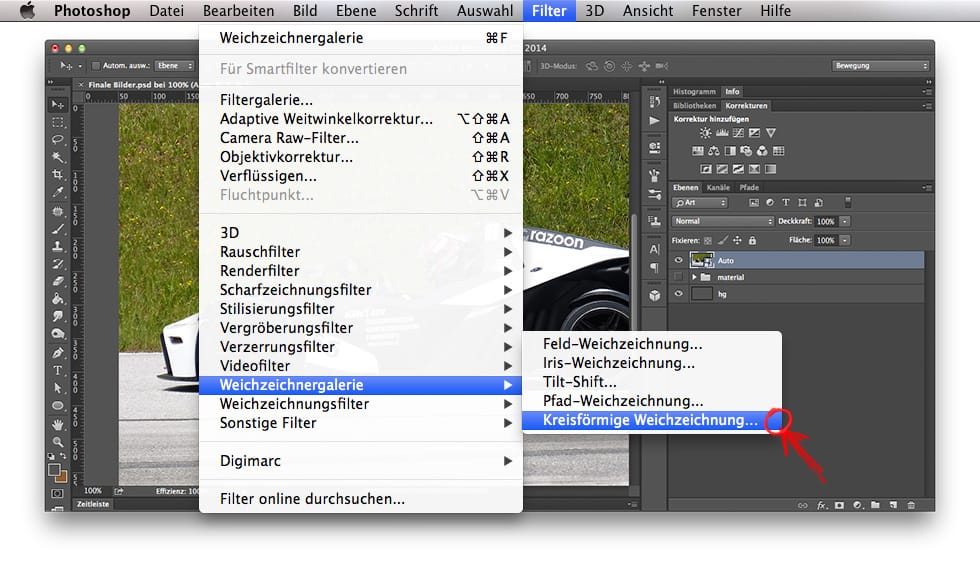
Task: Switch to the Pfade tab
Action: (749, 188)
